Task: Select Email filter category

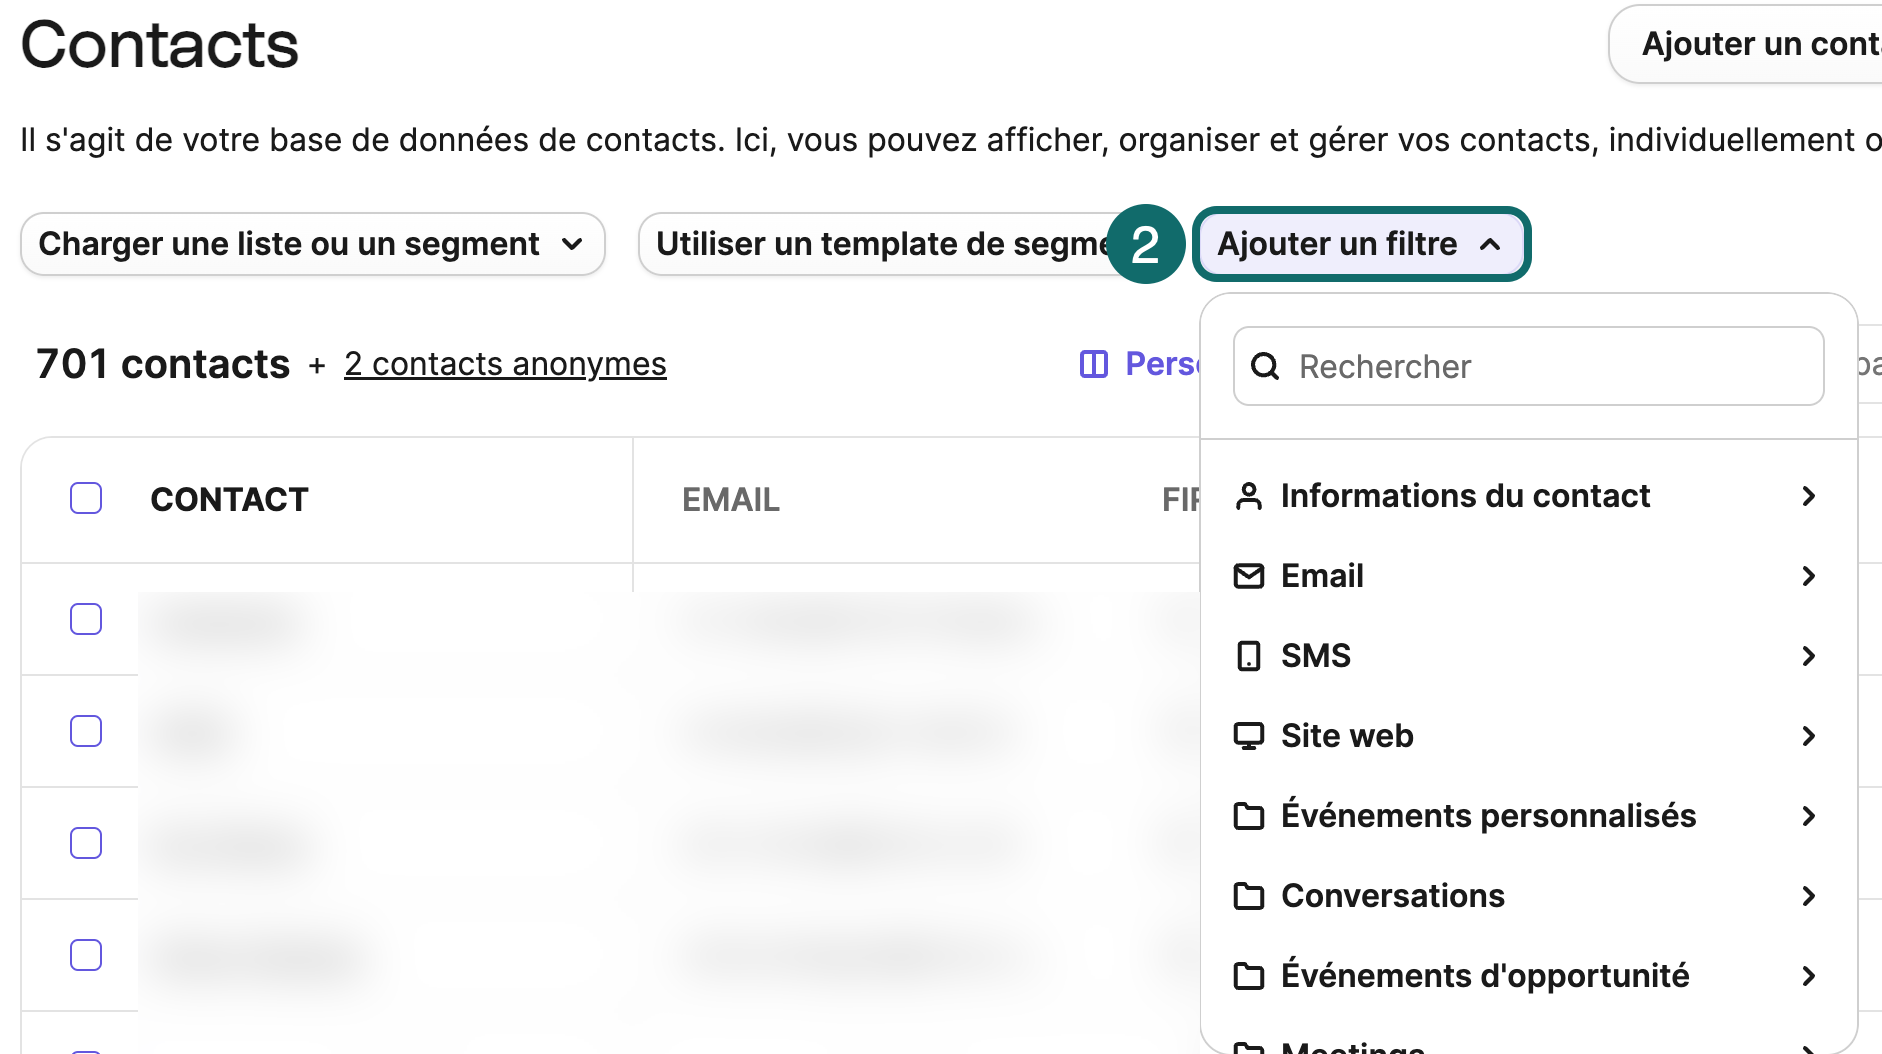Action: [1528, 576]
